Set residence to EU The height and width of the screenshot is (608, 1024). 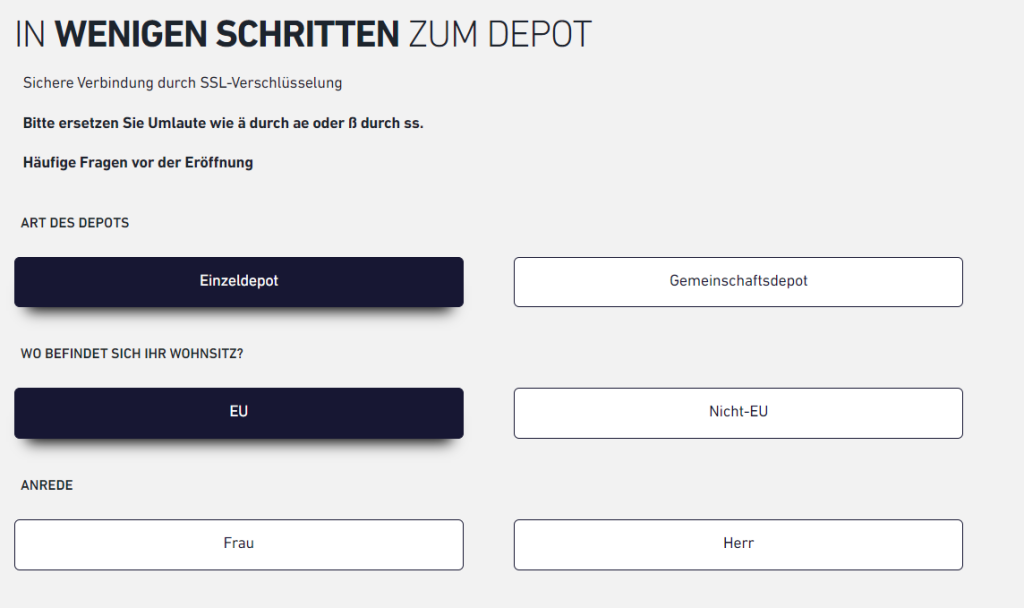pyautogui.click(x=238, y=412)
